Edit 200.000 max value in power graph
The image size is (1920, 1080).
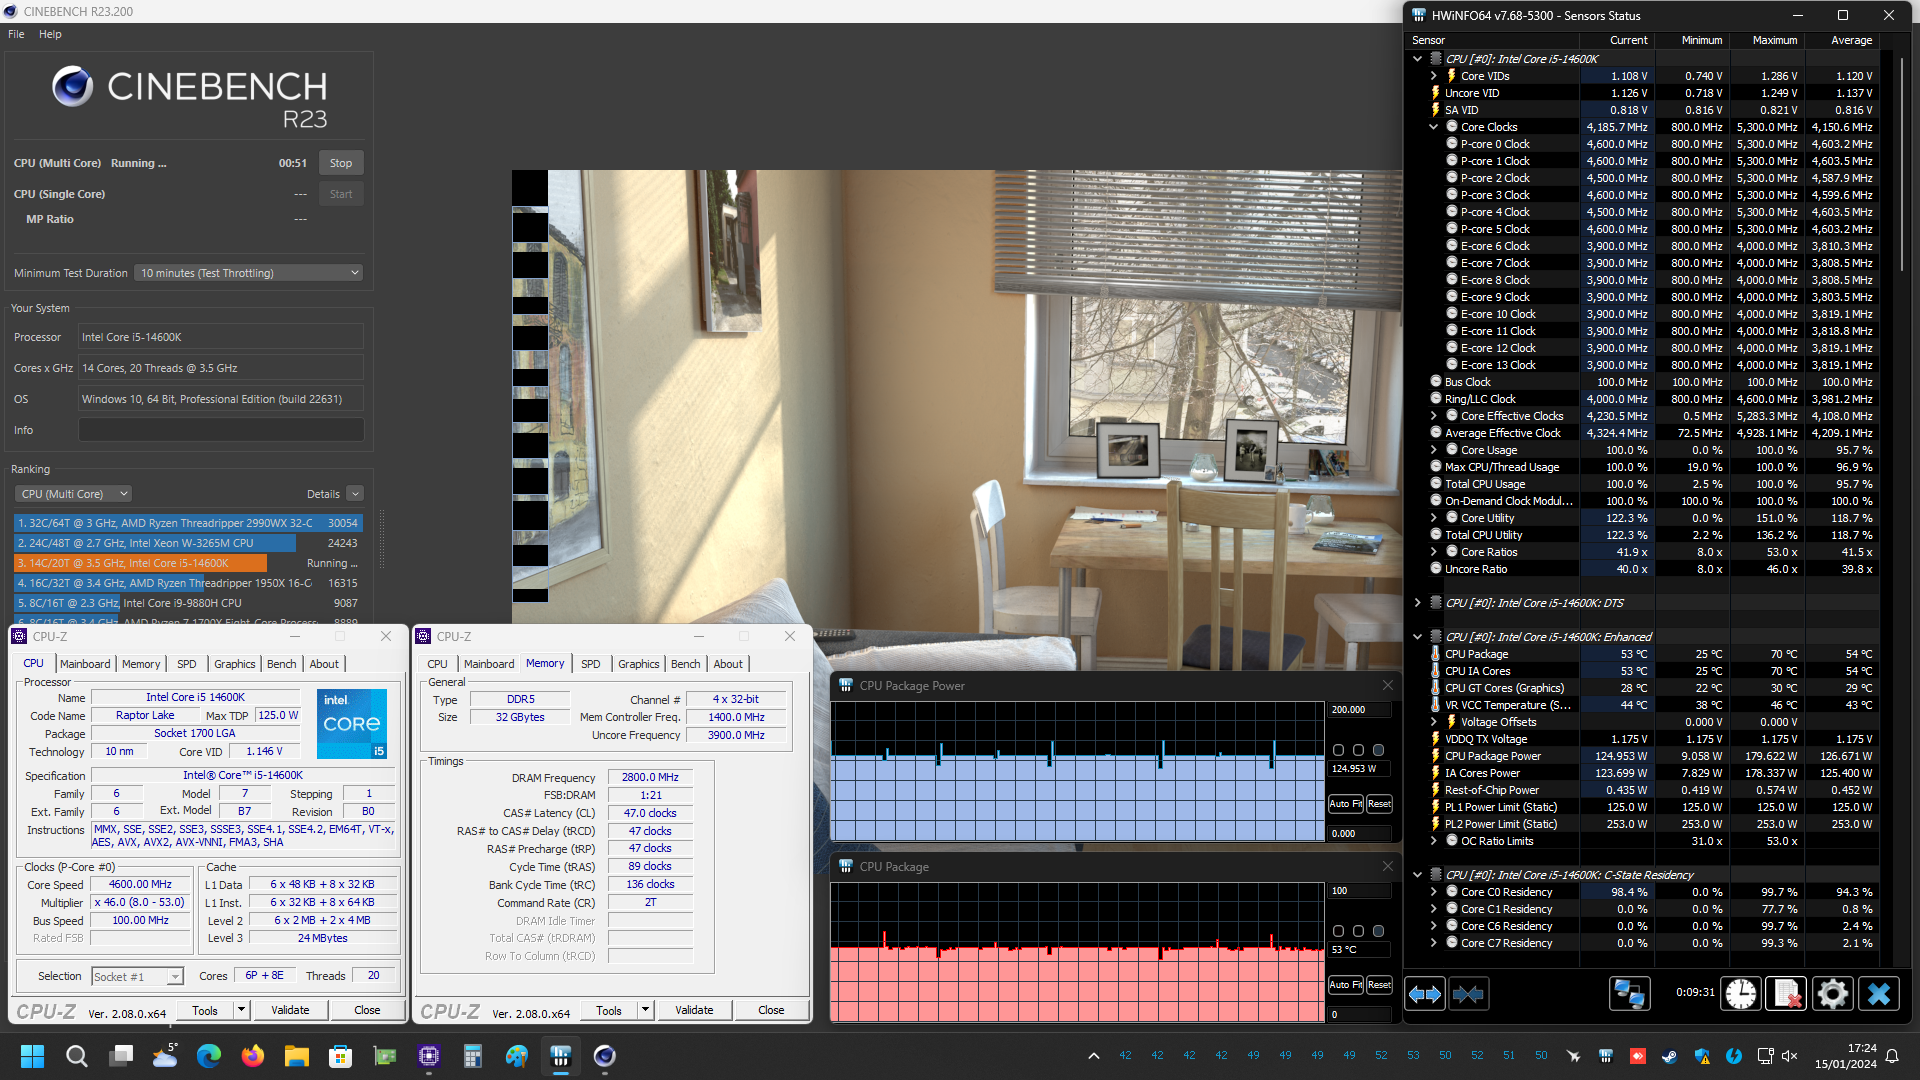point(1359,710)
